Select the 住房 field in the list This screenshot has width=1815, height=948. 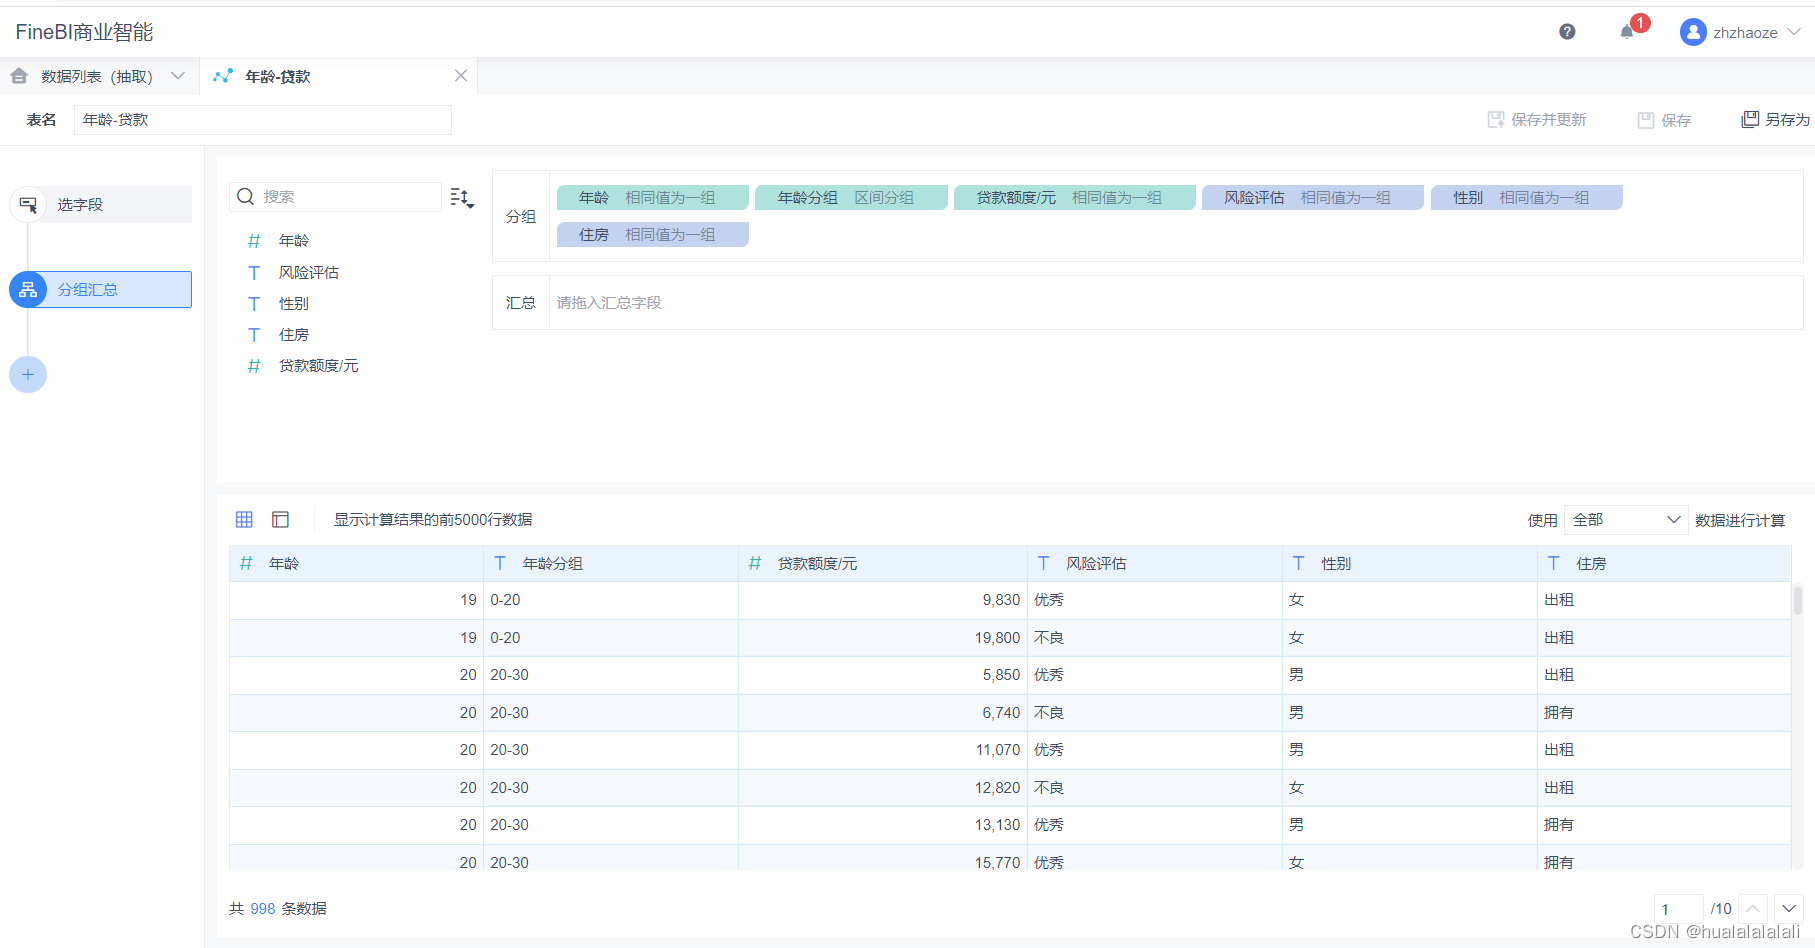294,335
